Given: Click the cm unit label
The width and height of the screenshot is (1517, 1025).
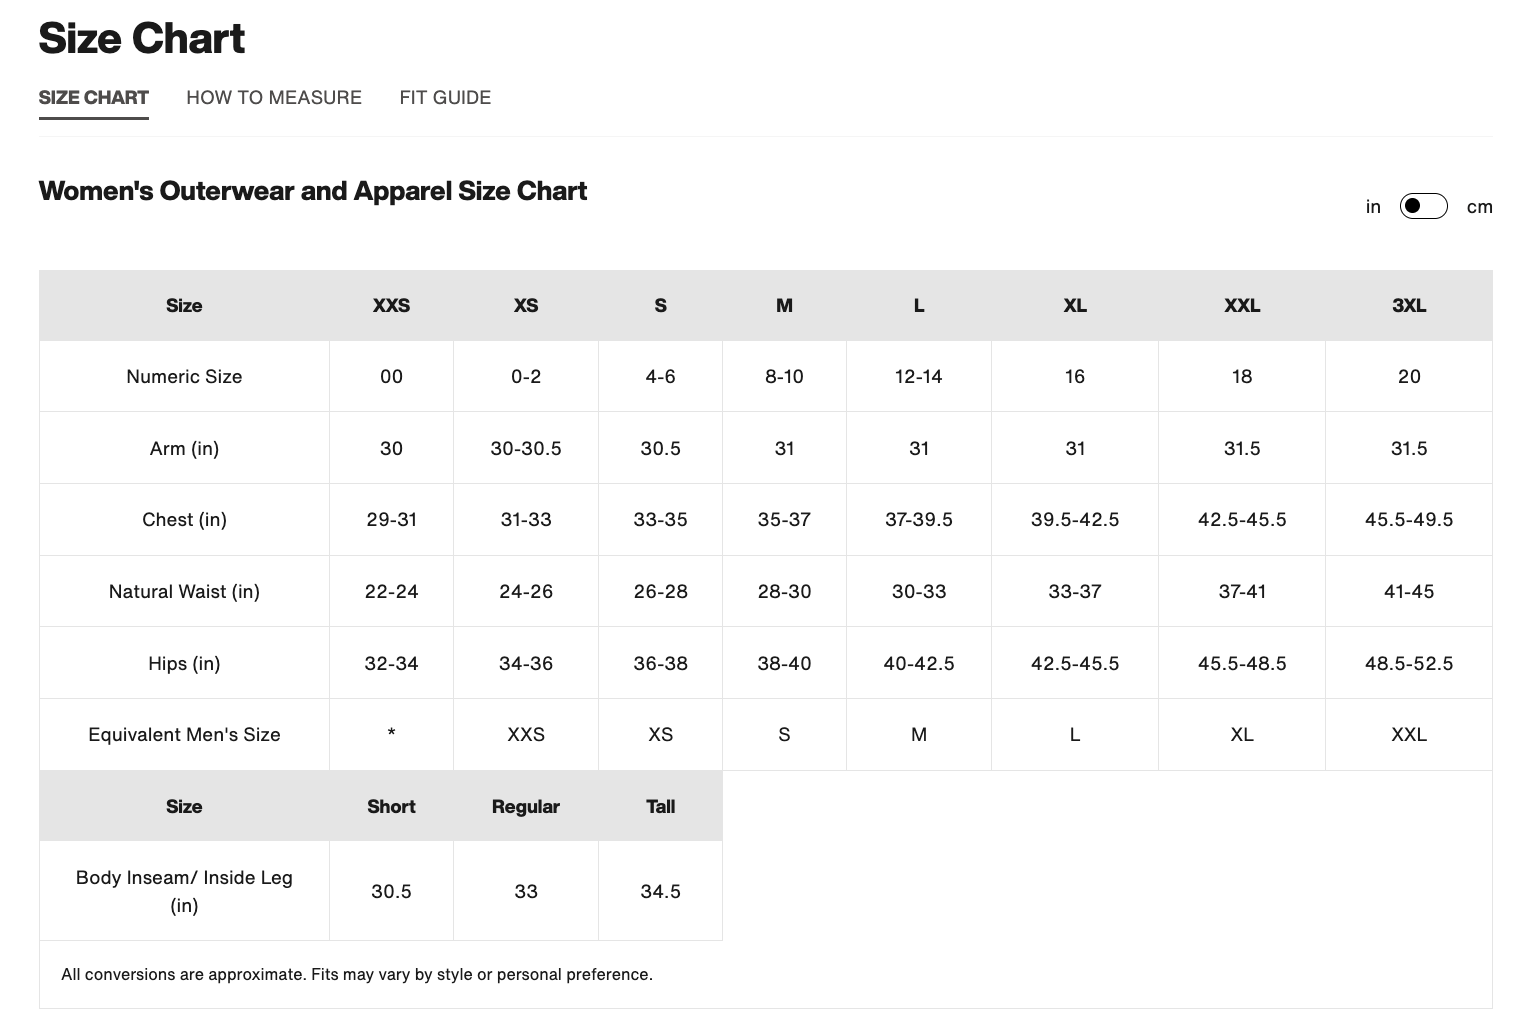Looking at the screenshot, I should 1479,207.
